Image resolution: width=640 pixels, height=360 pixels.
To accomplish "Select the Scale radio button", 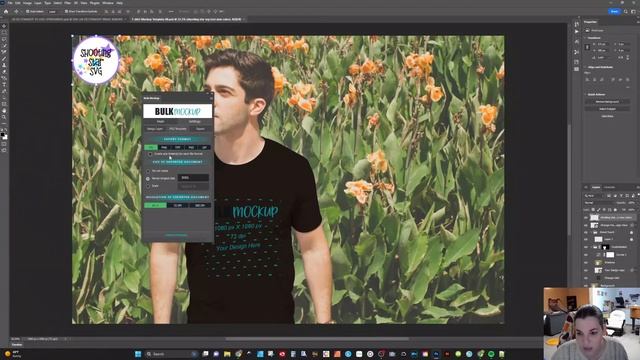I will [x=148, y=186].
